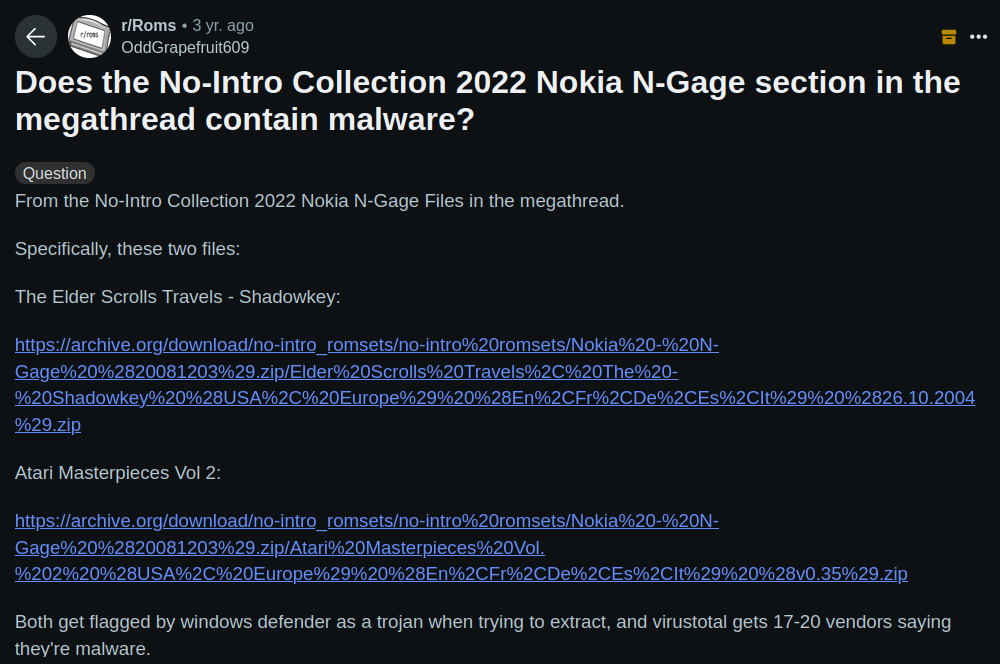Open the r/Roms community avatar

point(89,37)
